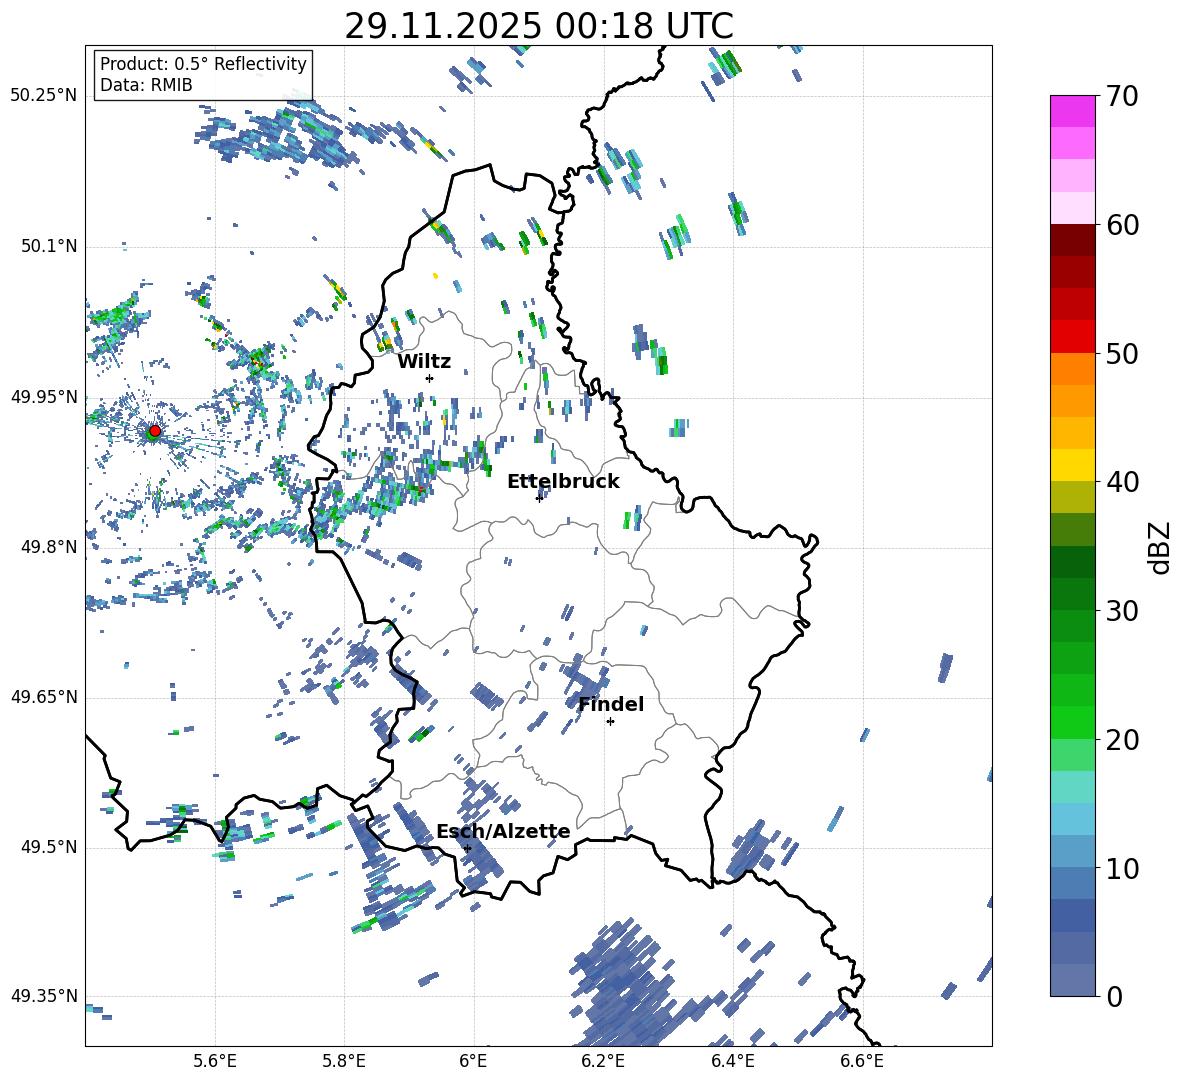Click the yellow swatch just above 40 dBZ

click(1072, 465)
